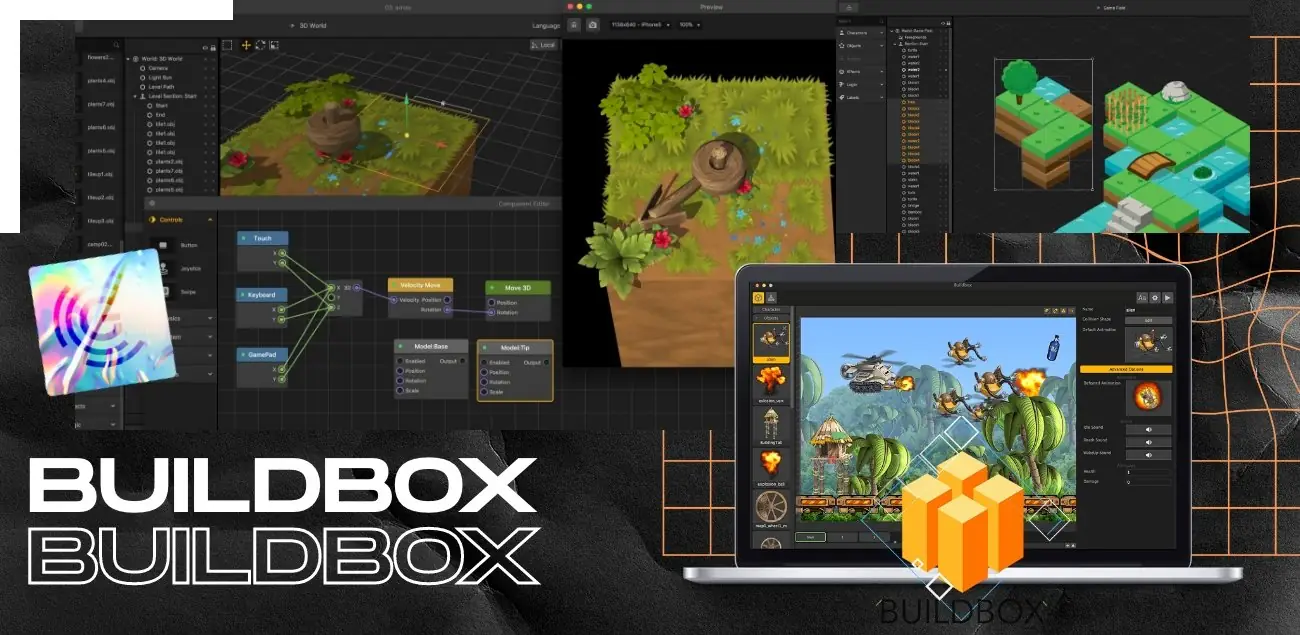Image resolution: width=1300 pixels, height=635 pixels.
Task: Open the Objects tab in Buildbox asset panel
Action: [x=771, y=317]
